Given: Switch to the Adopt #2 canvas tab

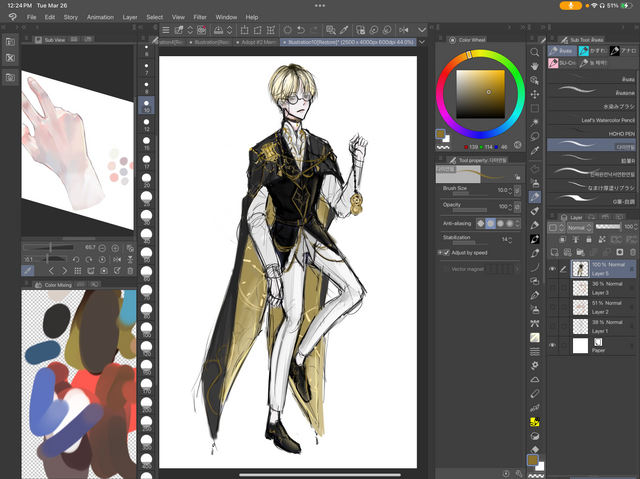Looking at the screenshot, I should point(257,42).
